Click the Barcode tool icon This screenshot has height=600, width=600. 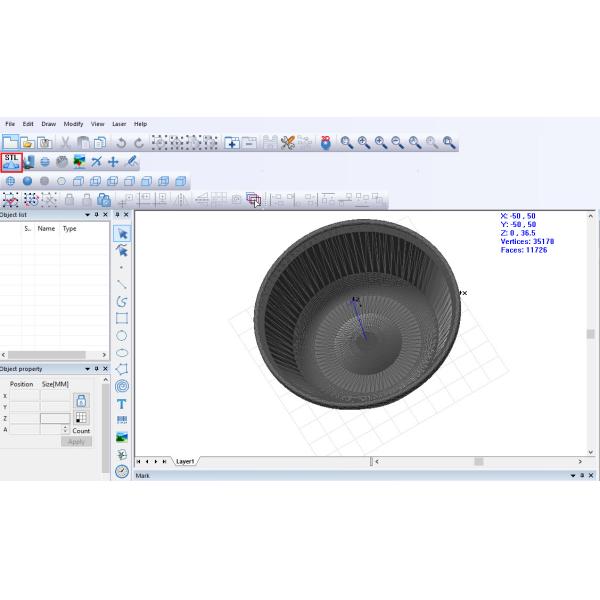pyautogui.click(x=122, y=421)
